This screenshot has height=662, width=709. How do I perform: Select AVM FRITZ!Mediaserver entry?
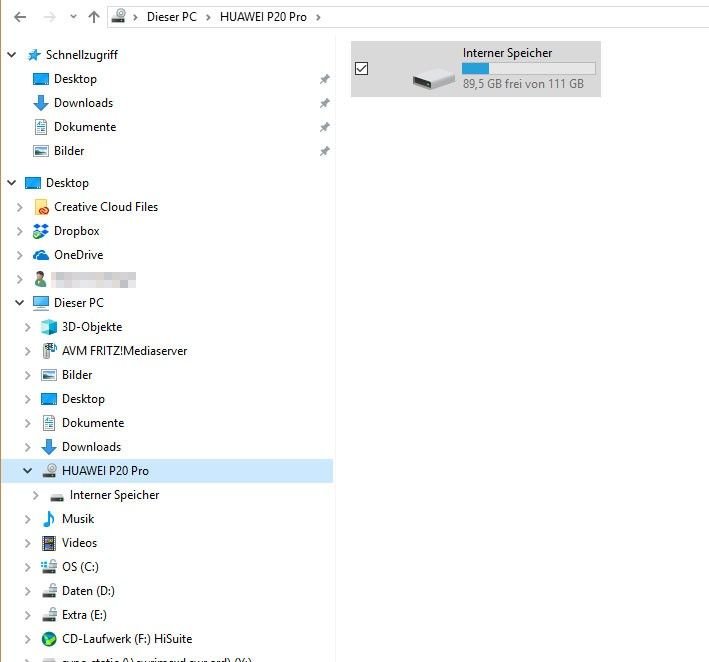pyautogui.click(x=124, y=351)
